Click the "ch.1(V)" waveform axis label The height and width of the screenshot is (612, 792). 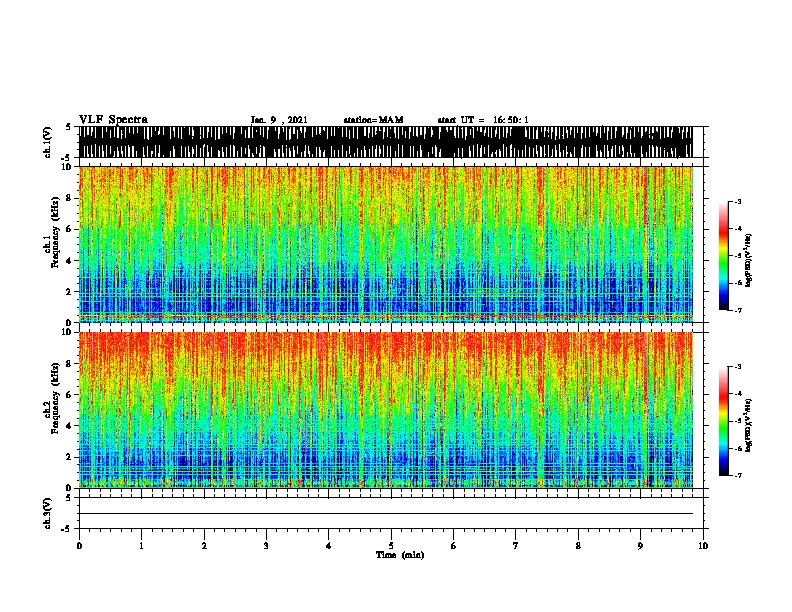[48, 142]
